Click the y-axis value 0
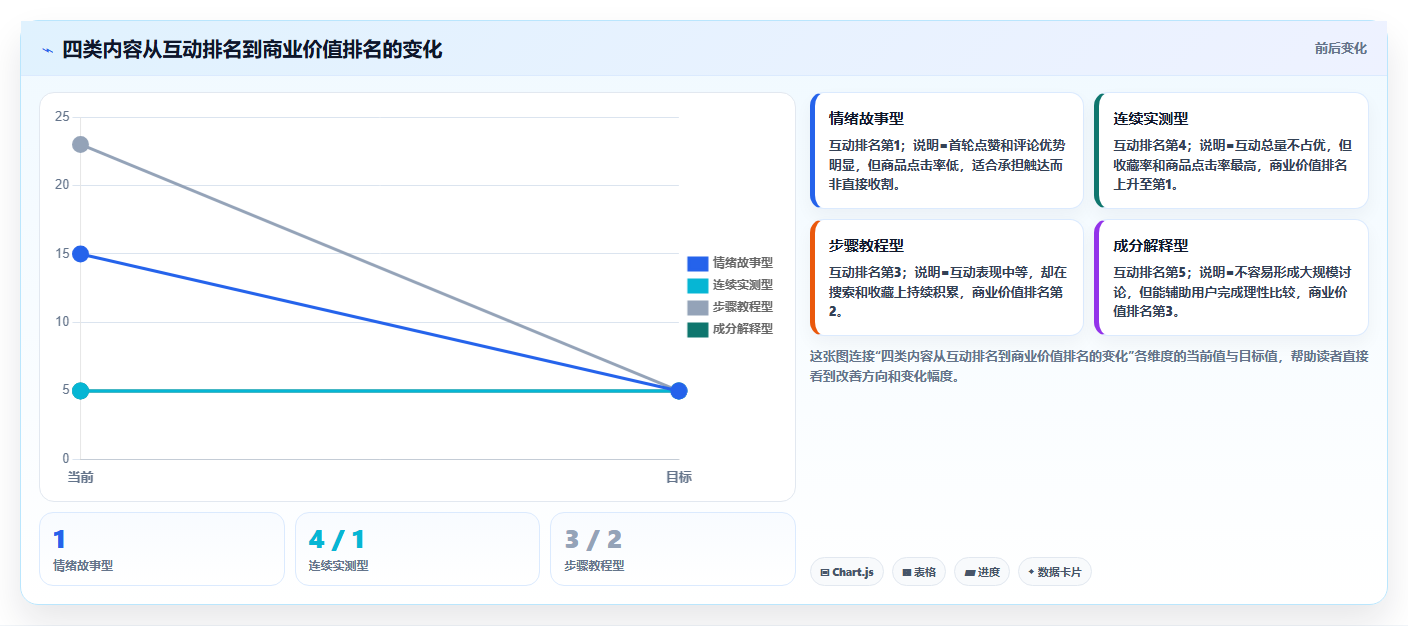The height and width of the screenshot is (626, 1408). pos(66,459)
